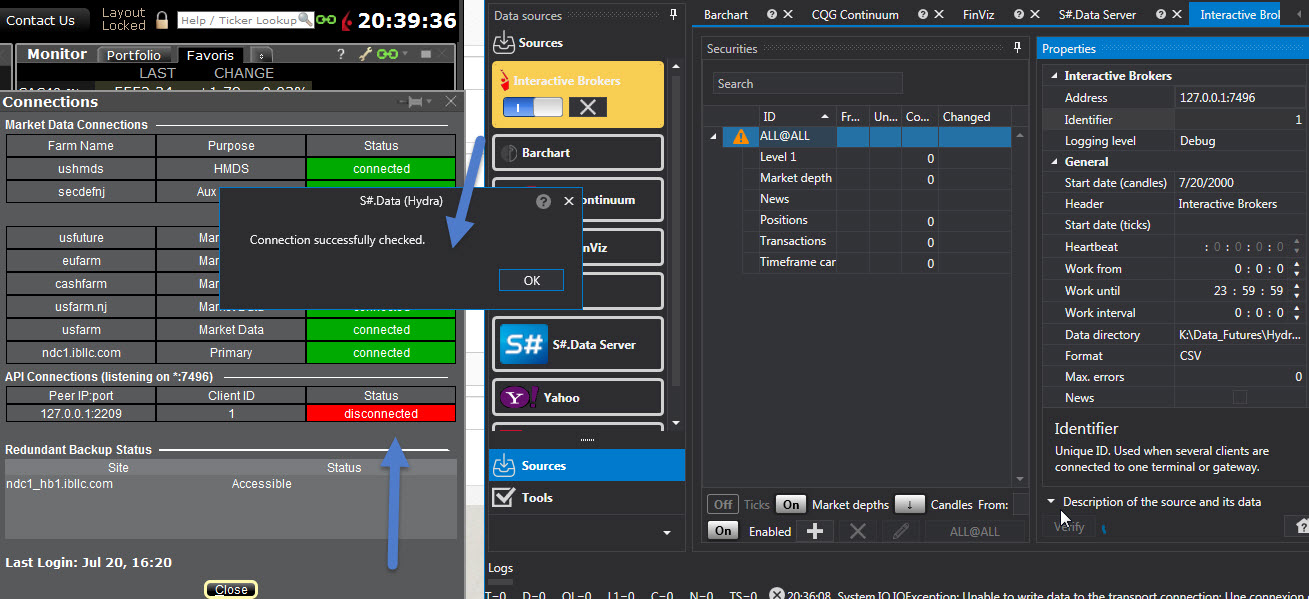Pin the Securities panel
This screenshot has height=599, width=1309.
coord(1018,48)
